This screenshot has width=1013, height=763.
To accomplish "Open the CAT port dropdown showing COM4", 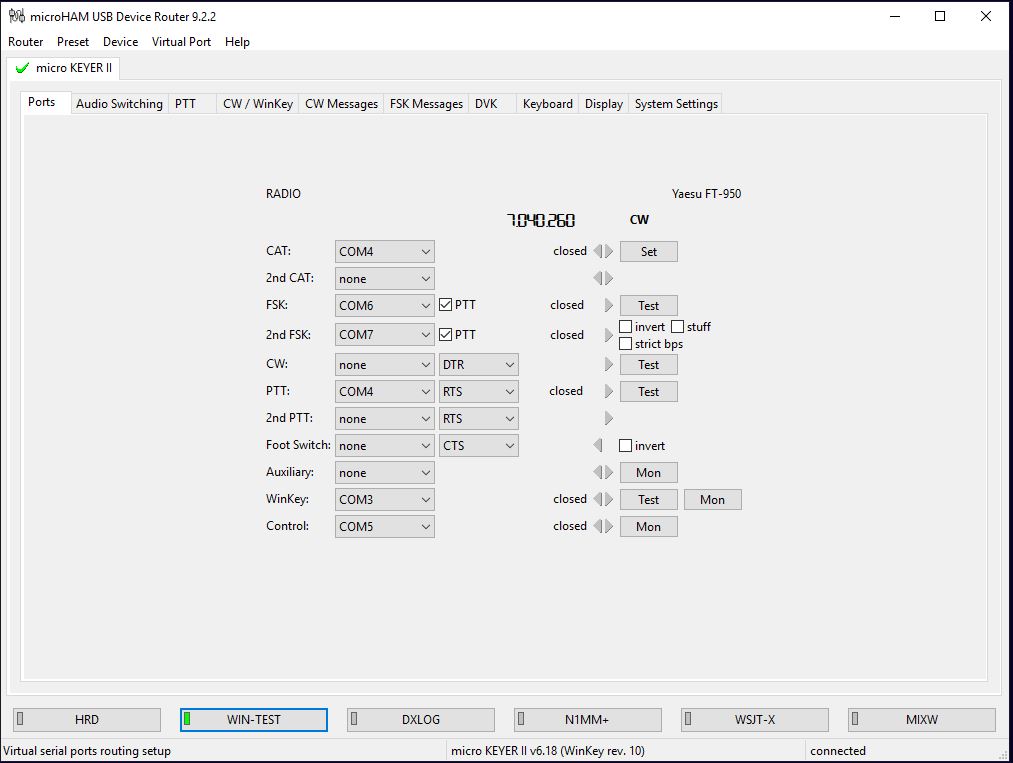I will click(384, 251).
